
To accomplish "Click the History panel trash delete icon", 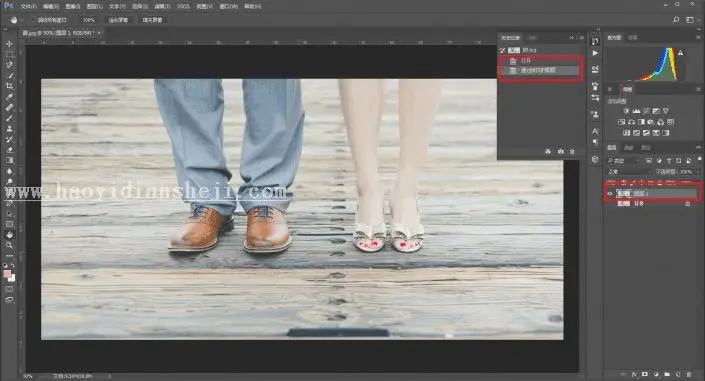I will [x=572, y=152].
